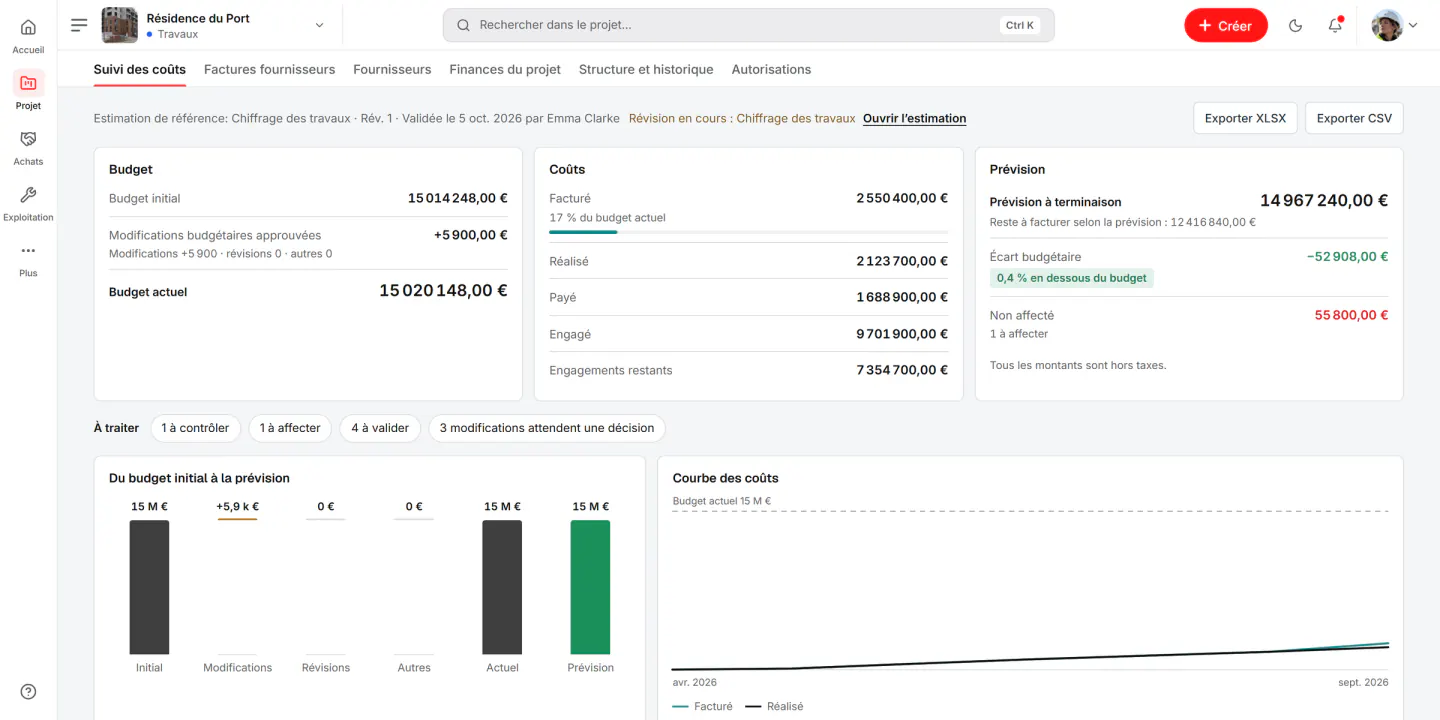Open the Factures fournisseurs tab
Image resolution: width=1440 pixels, height=720 pixels.
(x=269, y=70)
